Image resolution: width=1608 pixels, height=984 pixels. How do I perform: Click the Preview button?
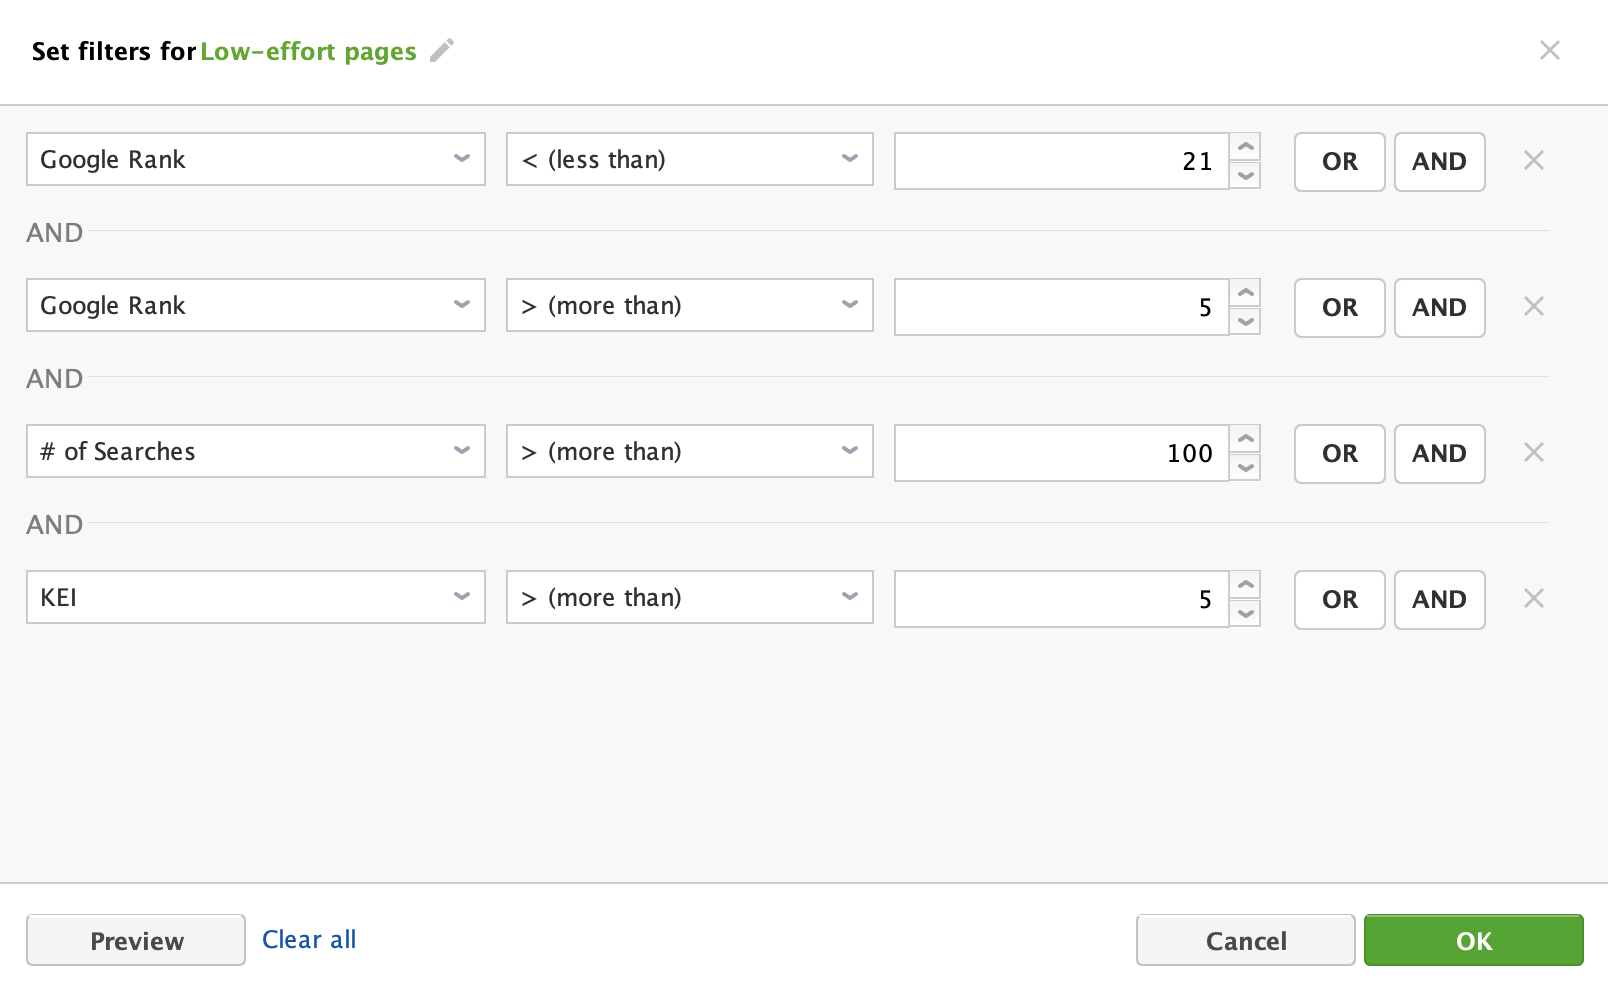coord(136,940)
